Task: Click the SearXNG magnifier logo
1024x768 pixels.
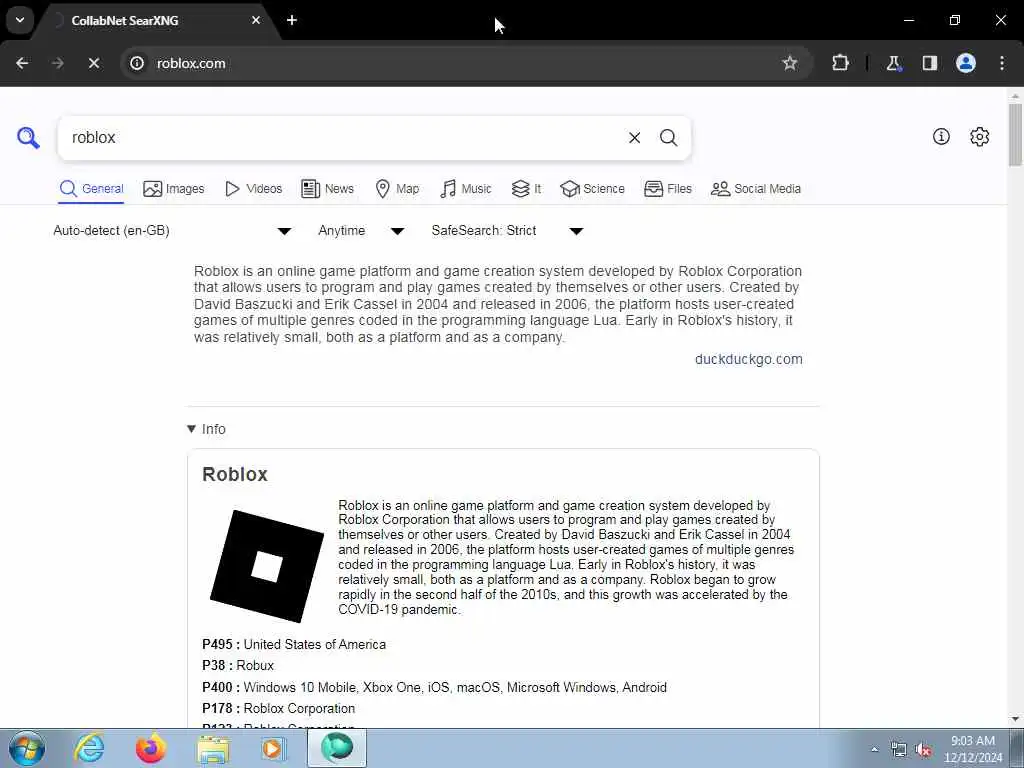Action: (x=28, y=138)
